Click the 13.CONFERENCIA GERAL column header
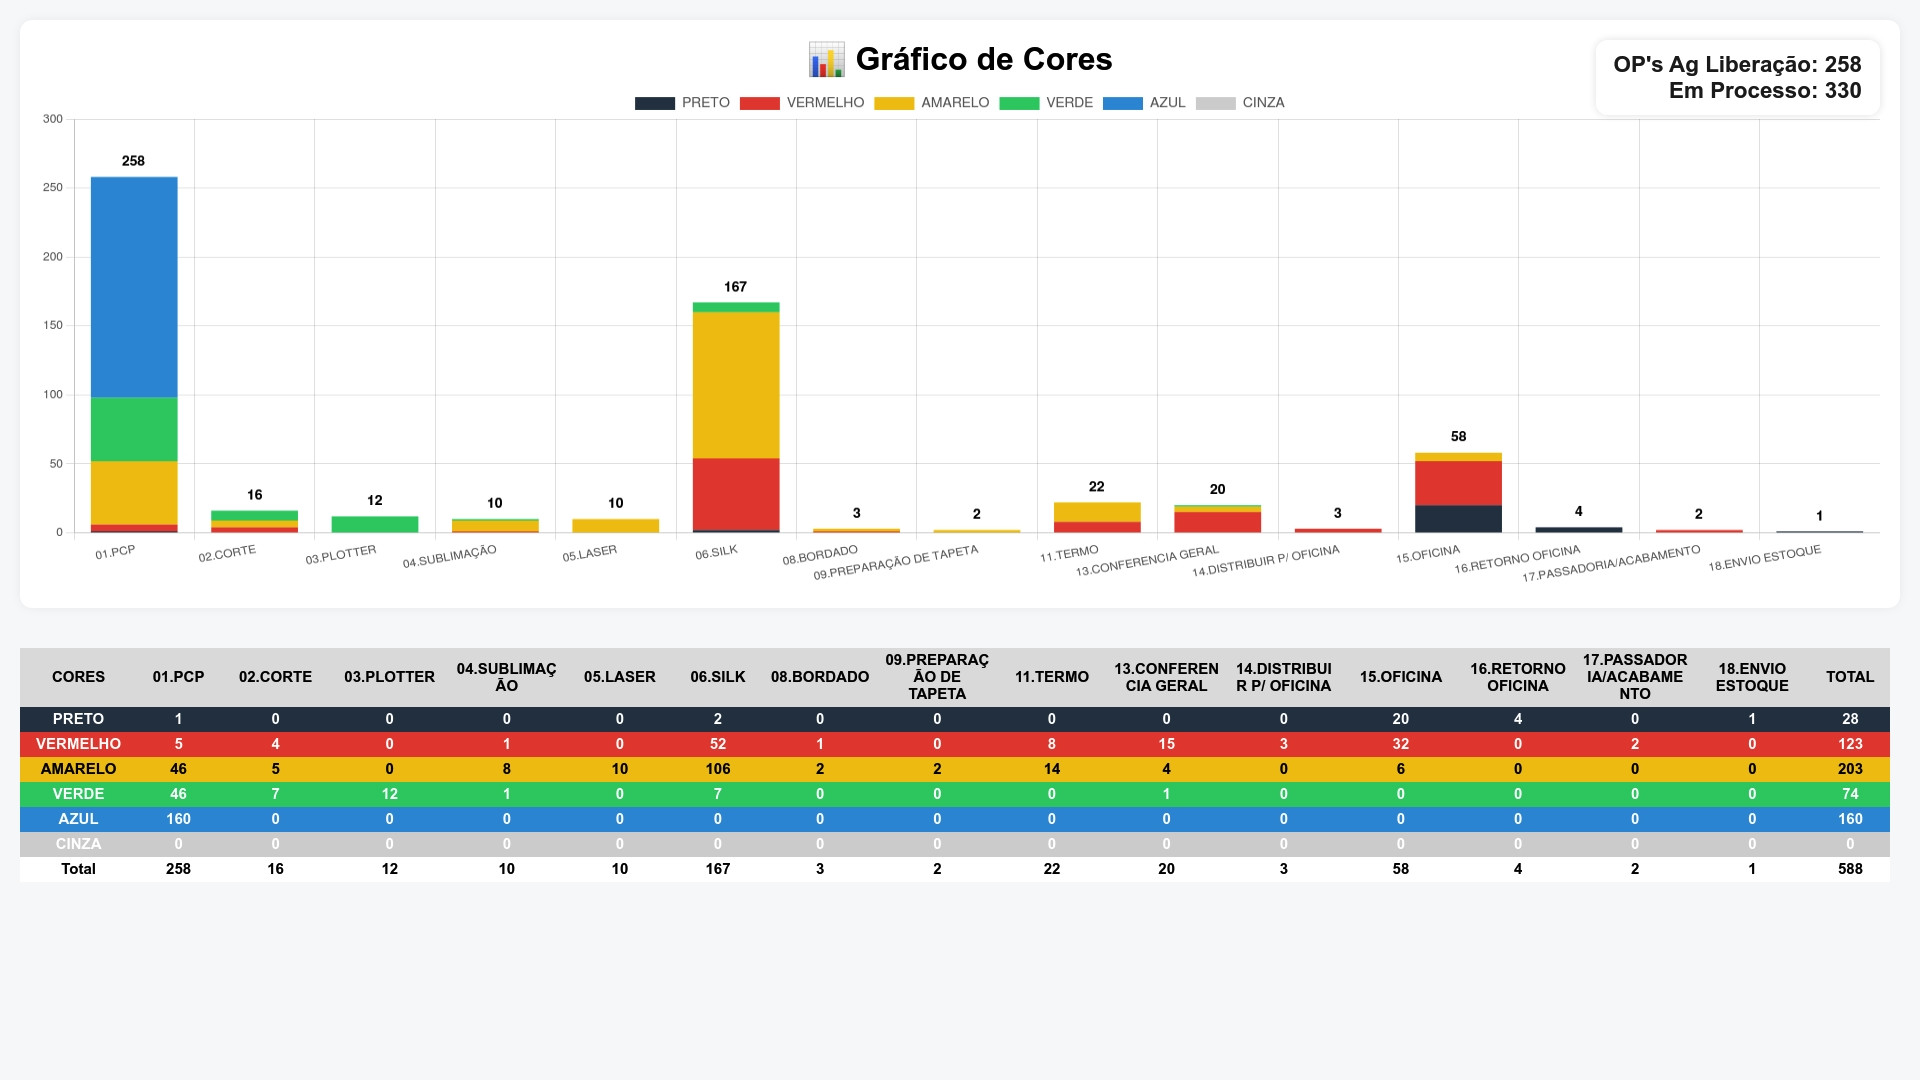 click(x=1166, y=677)
